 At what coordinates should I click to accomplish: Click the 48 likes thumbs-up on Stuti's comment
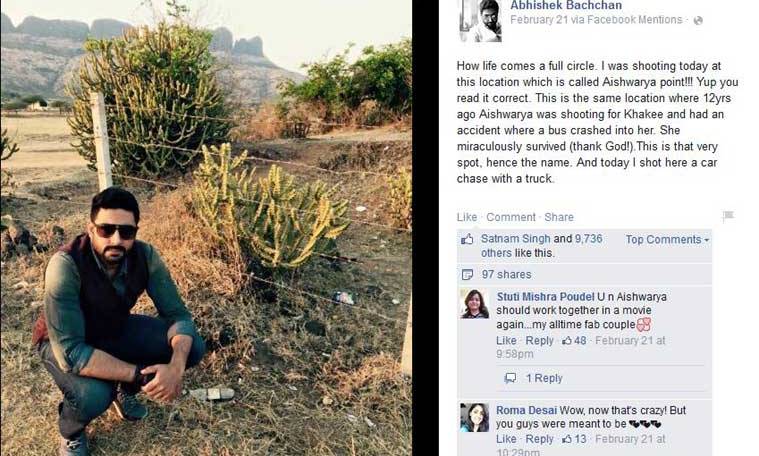[568, 341]
